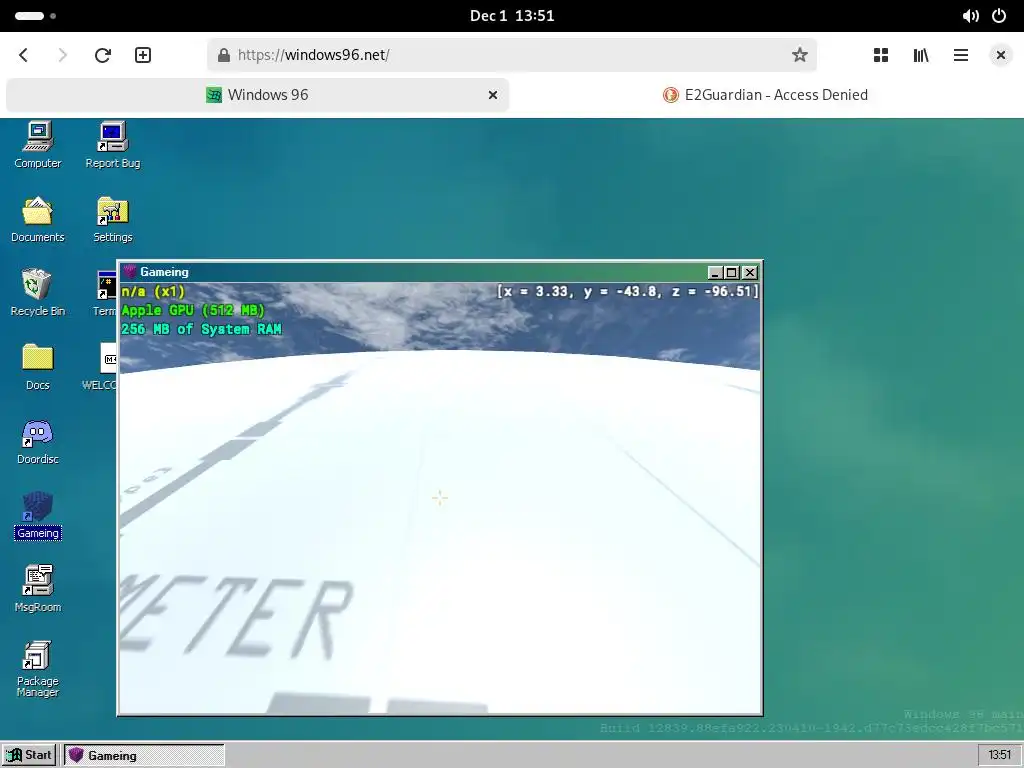1024x768 pixels.
Task: Select the Gameing desktop shortcut
Action: [38, 515]
